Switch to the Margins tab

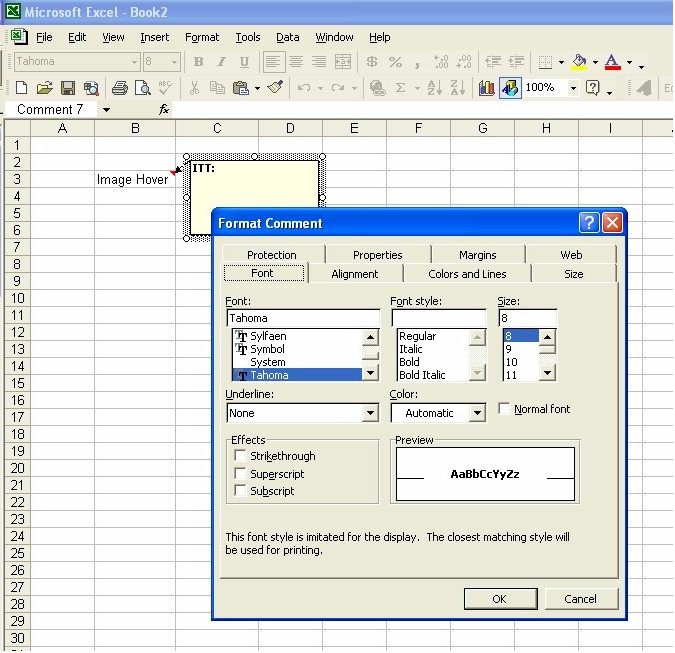tap(477, 255)
